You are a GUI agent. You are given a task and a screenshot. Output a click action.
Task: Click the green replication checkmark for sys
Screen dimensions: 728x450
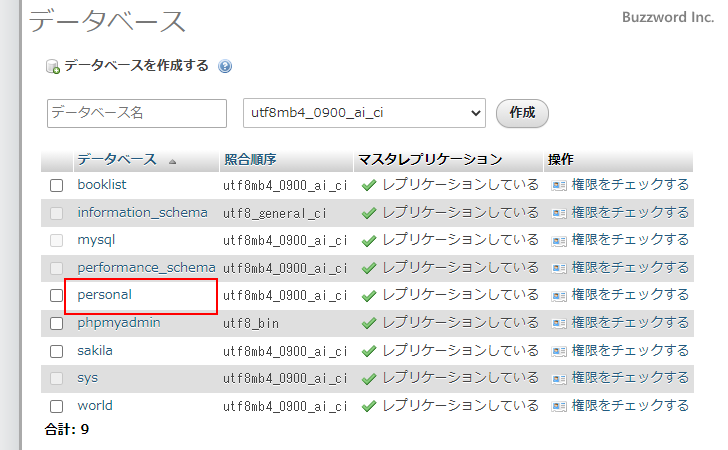(369, 379)
